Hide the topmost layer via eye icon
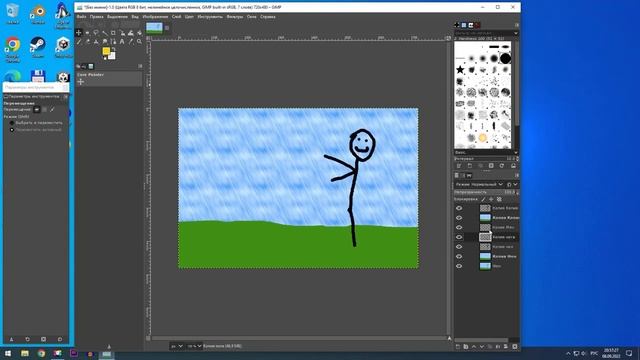This screenshot has width=640, height=360. [x=459, y=208]
